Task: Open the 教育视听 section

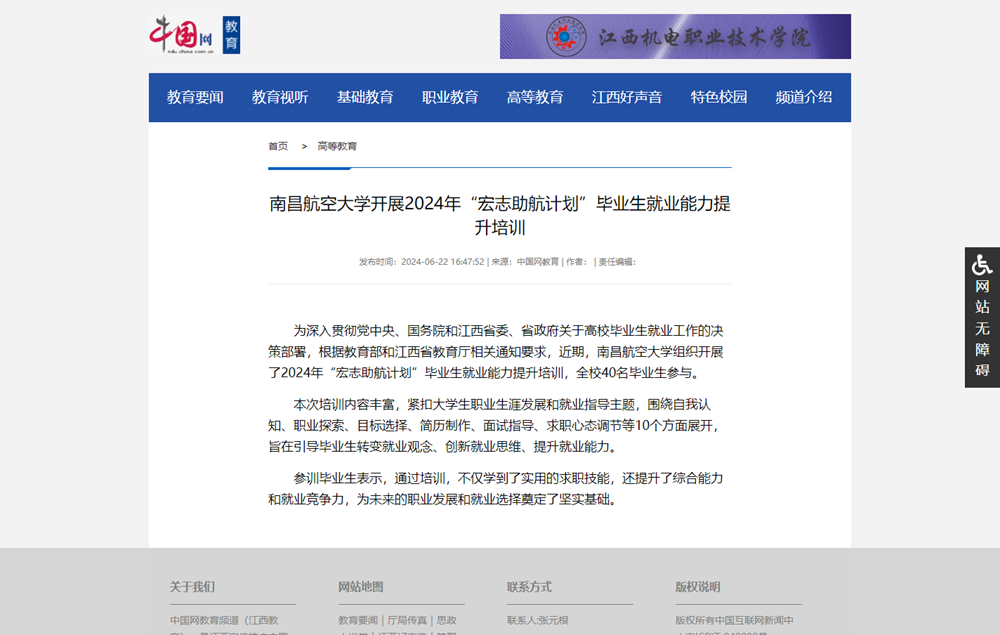Action: tap(278, 97)
